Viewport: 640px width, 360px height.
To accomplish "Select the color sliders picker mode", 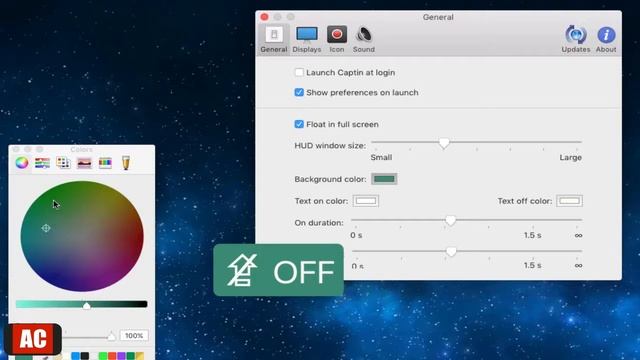I will tap(42, 163).
